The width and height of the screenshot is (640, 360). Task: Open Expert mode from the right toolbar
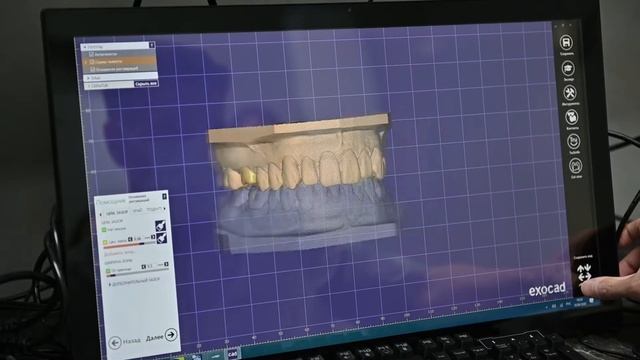[x=568, y=68]
